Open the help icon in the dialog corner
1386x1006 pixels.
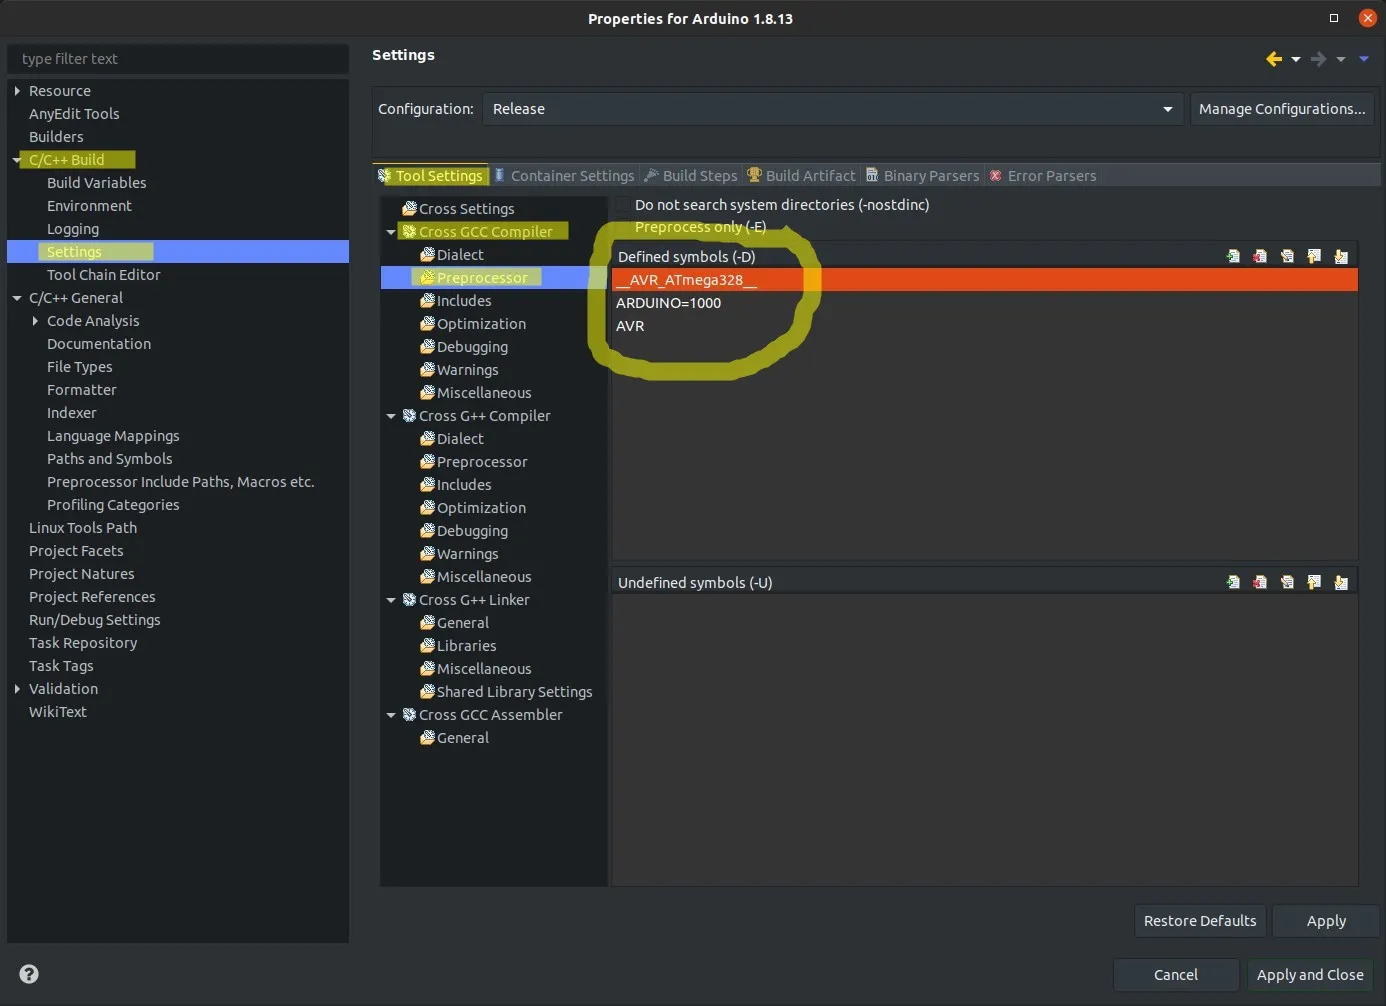(x=29, y=974)
